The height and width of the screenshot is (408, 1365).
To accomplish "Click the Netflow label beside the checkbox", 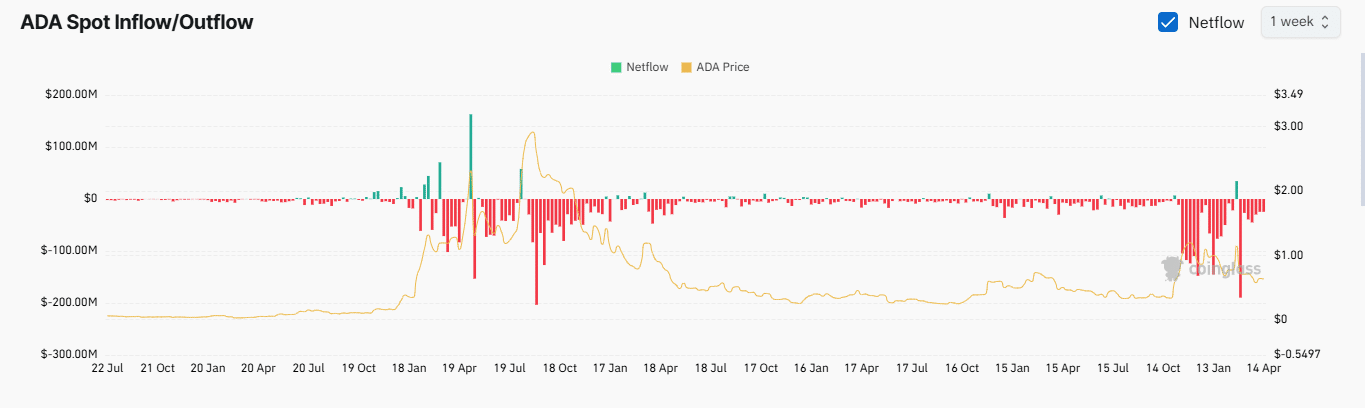I will (1216, 23).
